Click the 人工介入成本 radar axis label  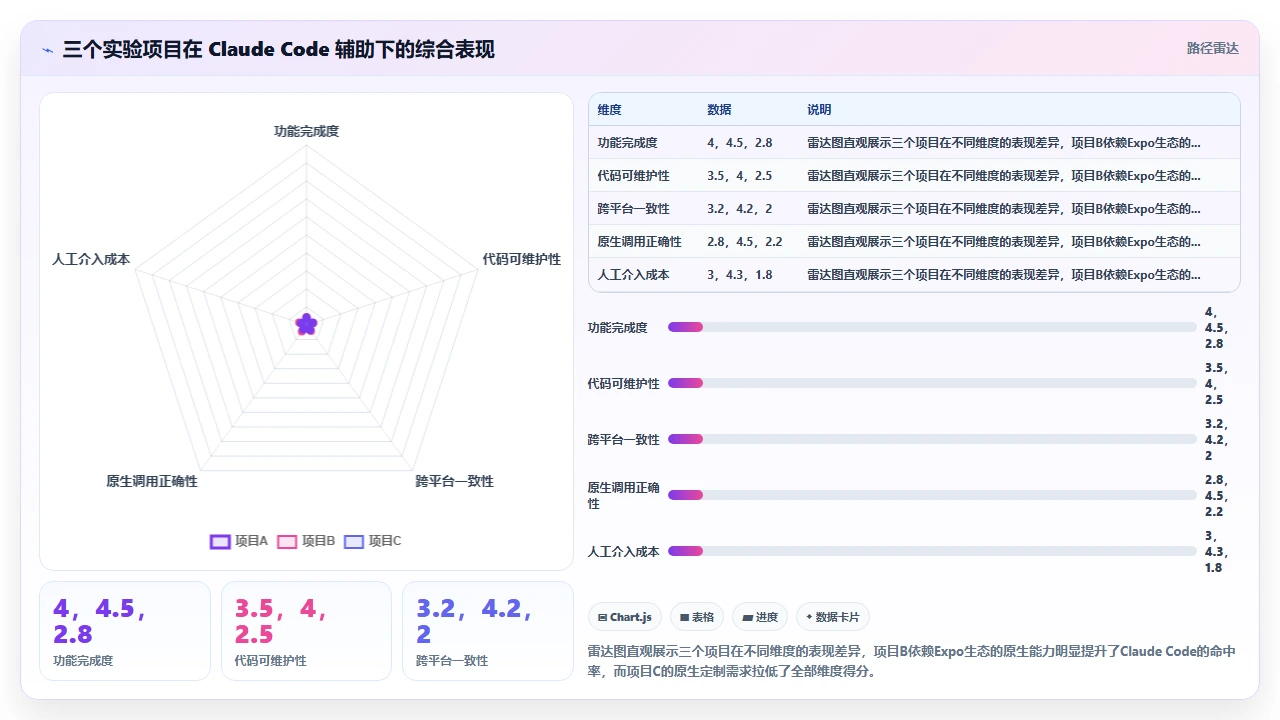(x=91, y=259)
